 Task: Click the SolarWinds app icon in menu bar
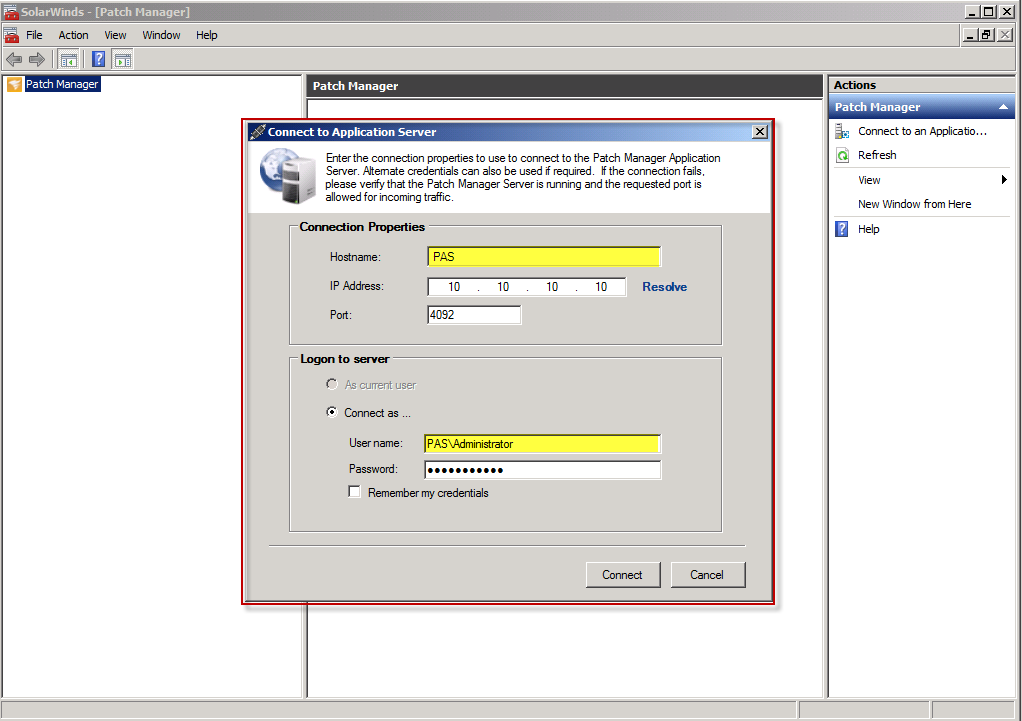[x=11, y=35]
